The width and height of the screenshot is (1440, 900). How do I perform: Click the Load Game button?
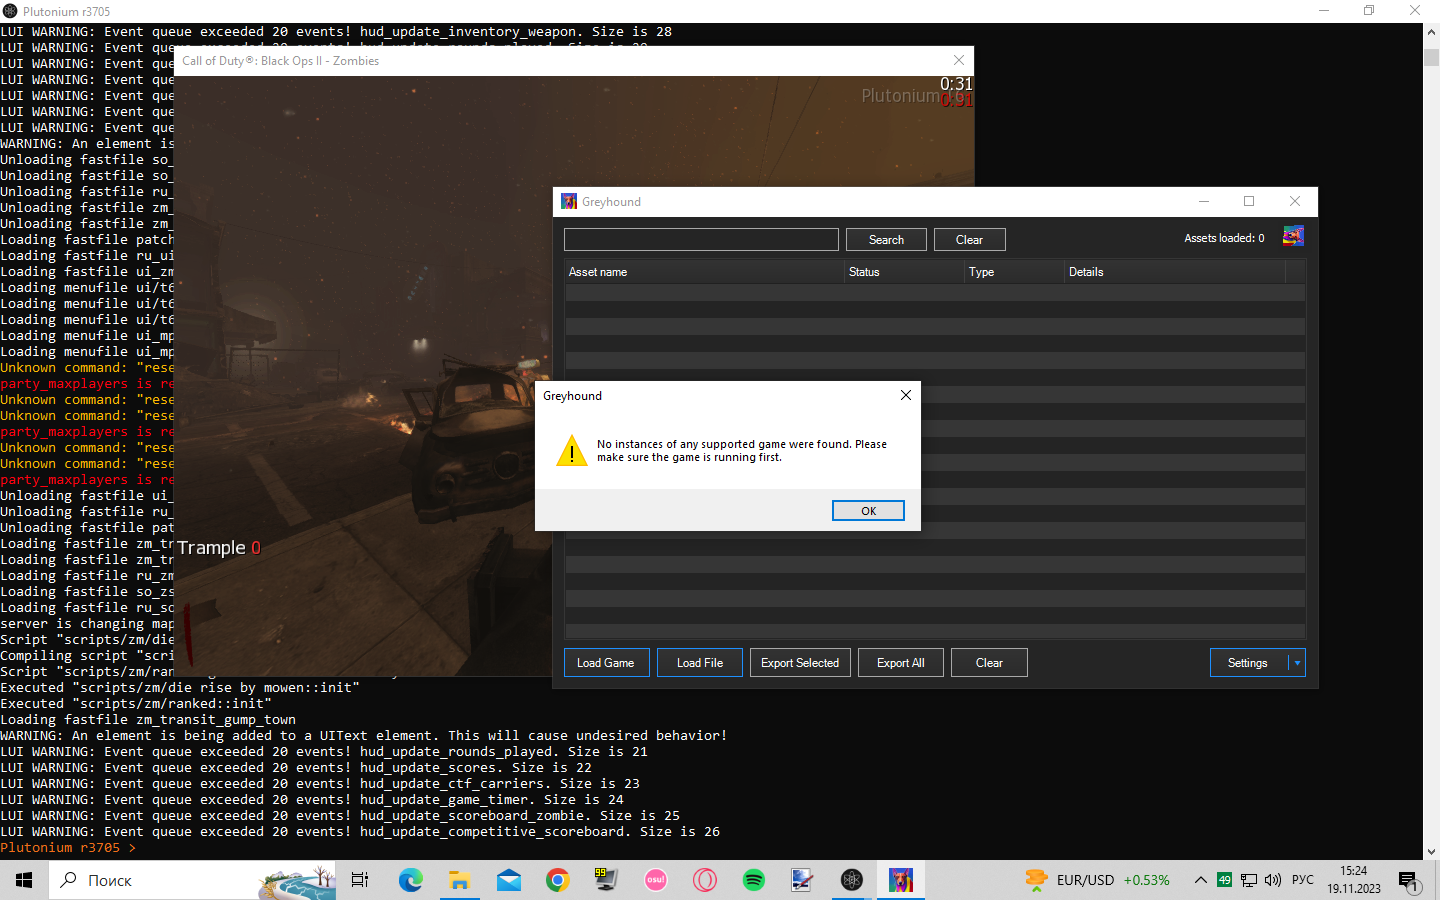tap(606, 663)
